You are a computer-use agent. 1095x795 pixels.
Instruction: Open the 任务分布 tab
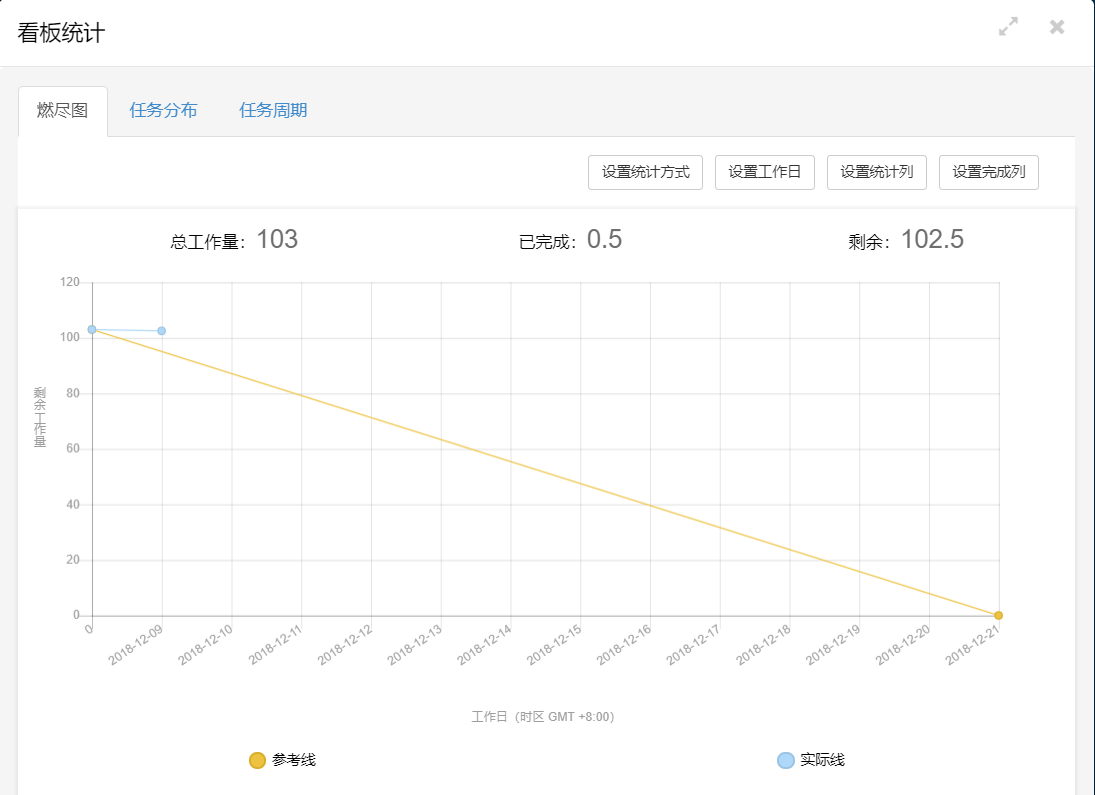click(163, 110)
